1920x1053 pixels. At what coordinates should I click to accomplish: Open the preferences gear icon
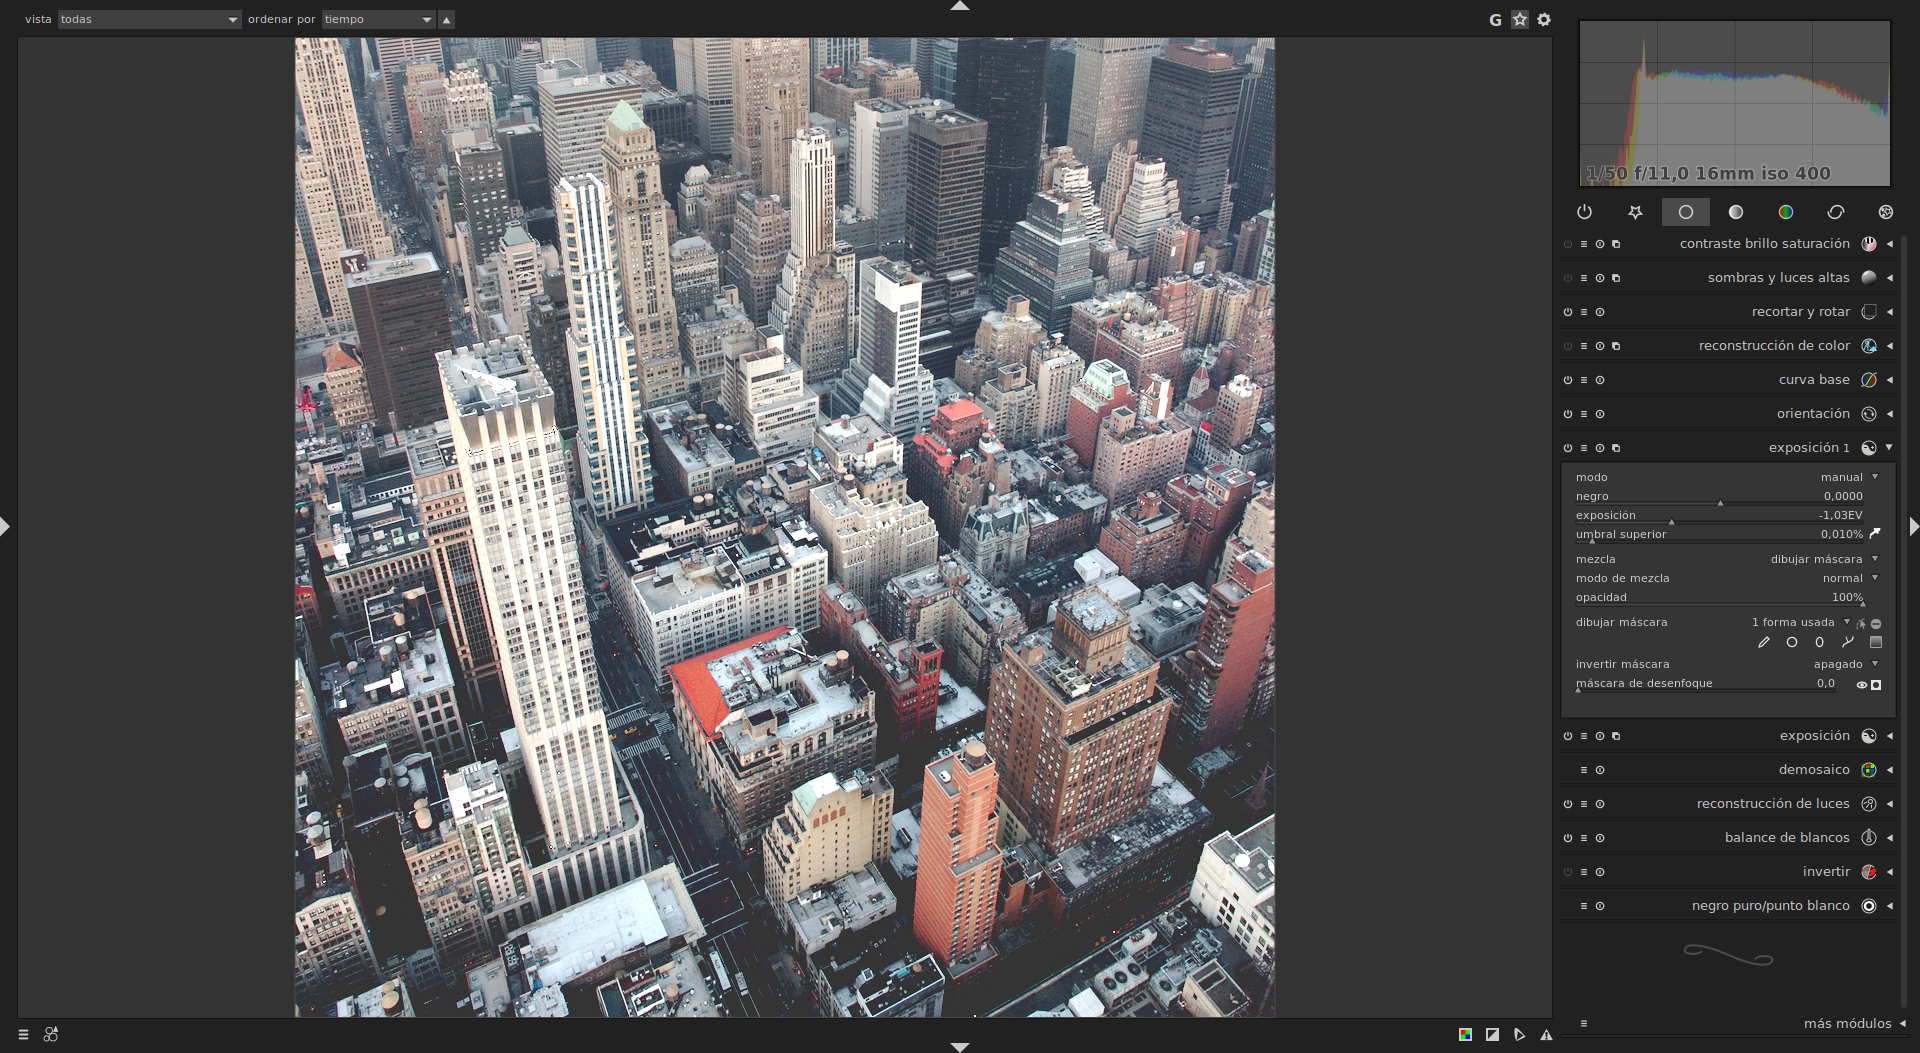point(1544,20)
